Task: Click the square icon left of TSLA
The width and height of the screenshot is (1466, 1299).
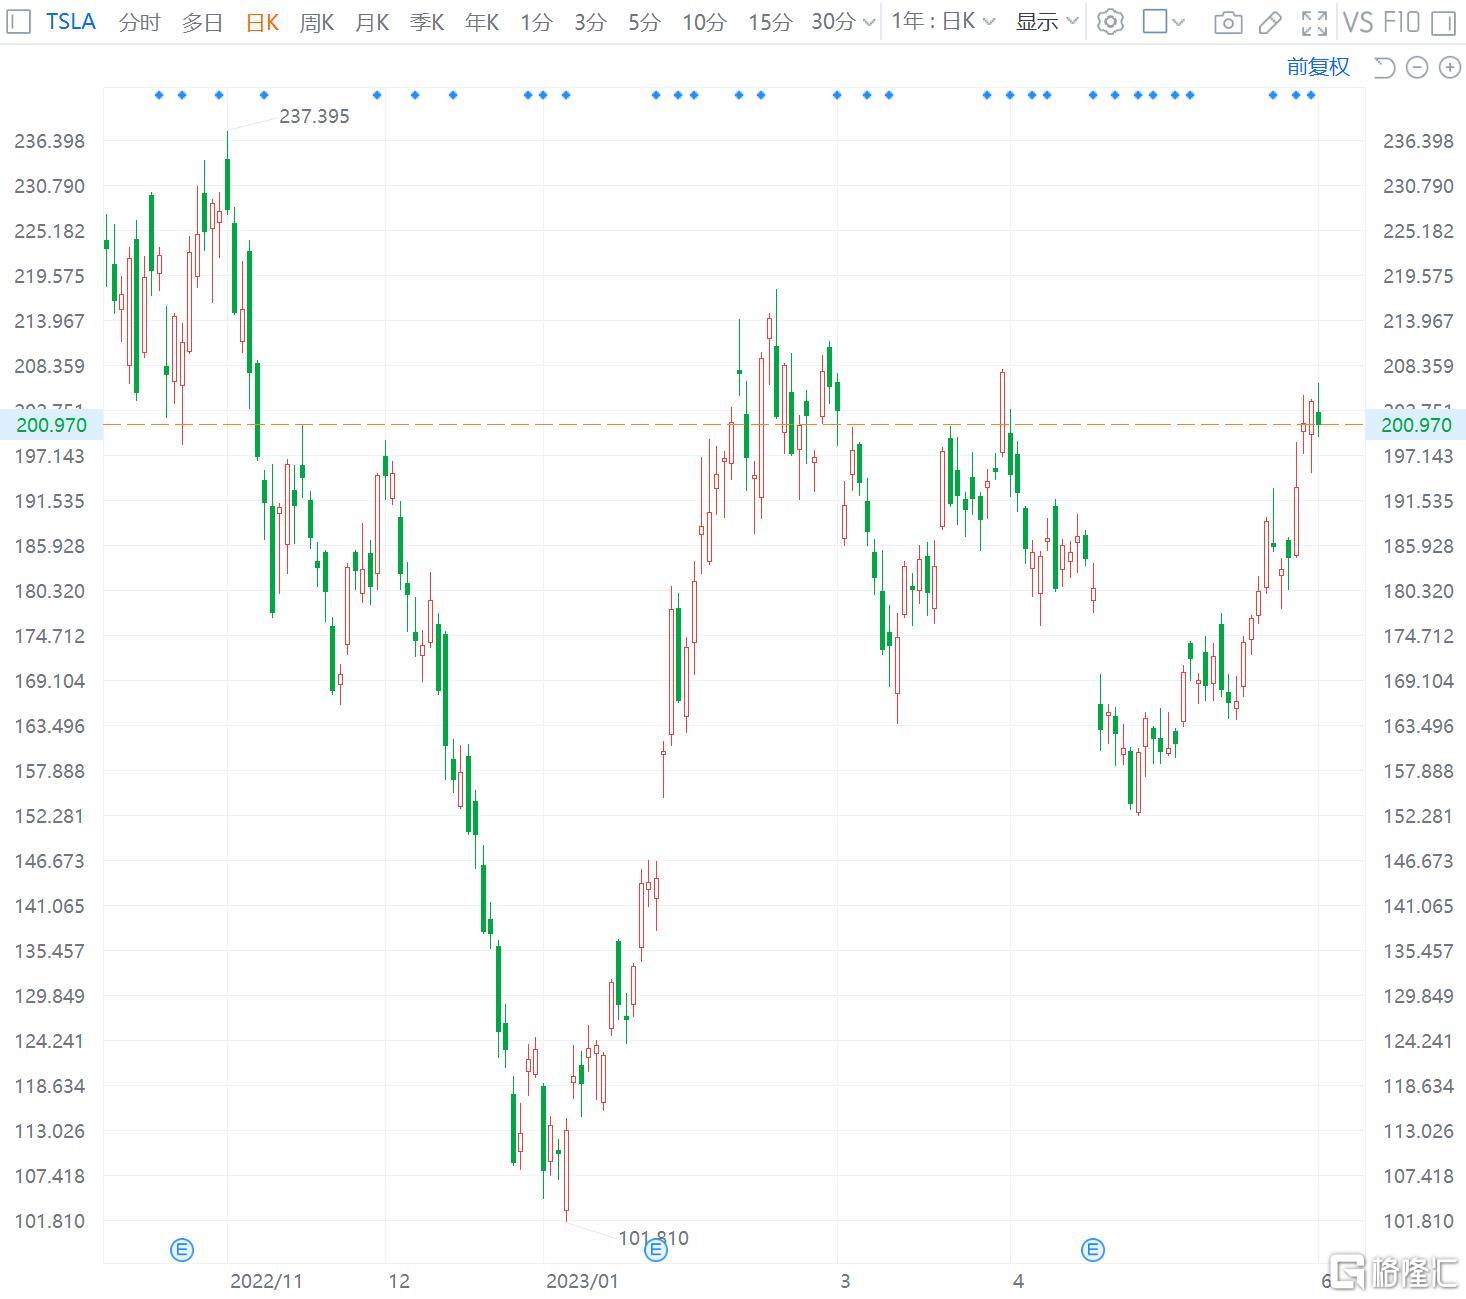Action: click(18, 21)
